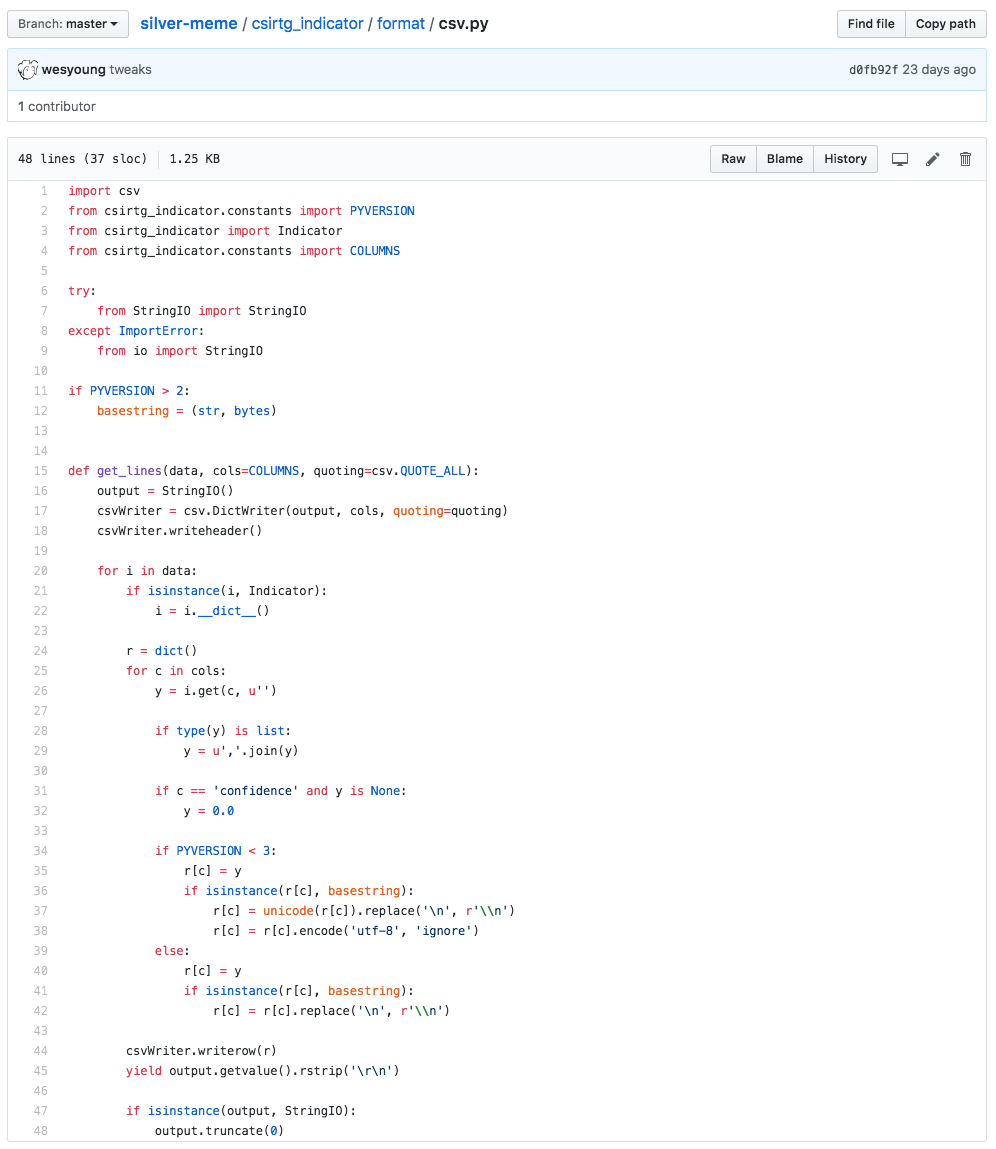The height and width of the screenshot is (1149, 996).
Task: Click 'csvWriter.writerow(r)' line
Action: [x=201, y=1051]
